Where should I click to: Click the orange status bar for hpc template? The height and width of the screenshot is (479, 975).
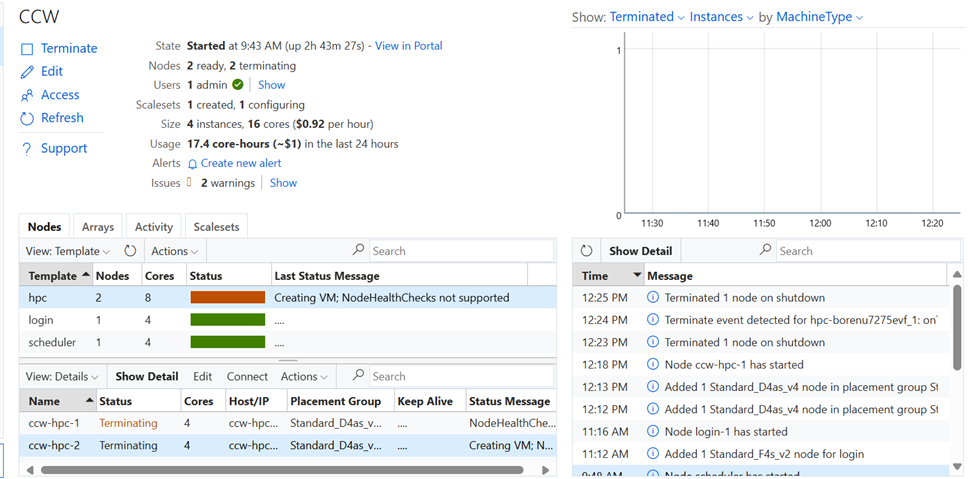[x=228, y=298]
